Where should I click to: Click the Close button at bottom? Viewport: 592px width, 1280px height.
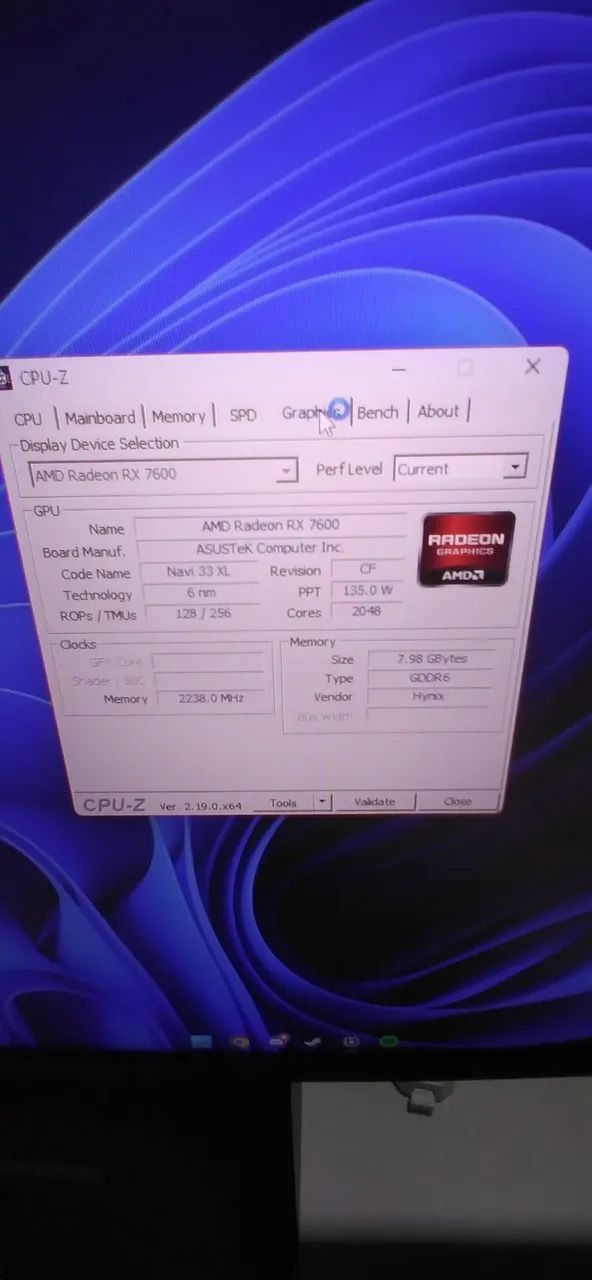point(457,801)
